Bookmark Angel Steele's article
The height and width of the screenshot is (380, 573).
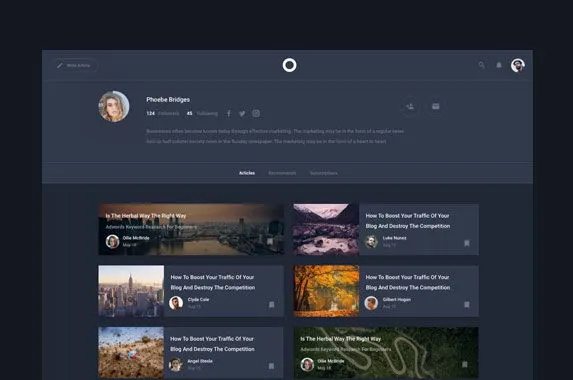271,366
